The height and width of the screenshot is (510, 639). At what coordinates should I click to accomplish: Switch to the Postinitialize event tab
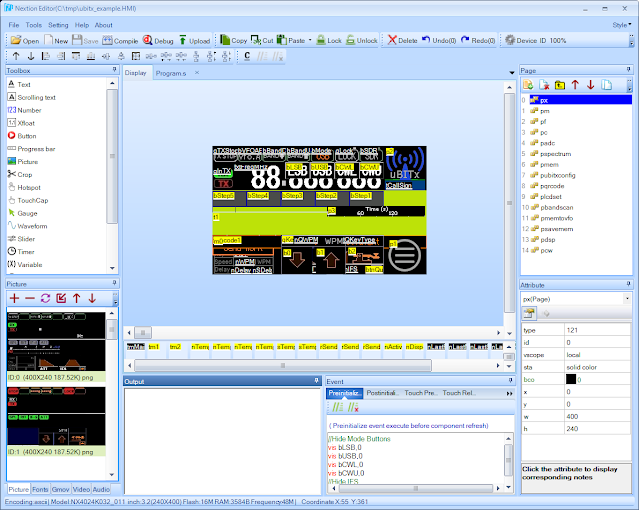(381, 393)
